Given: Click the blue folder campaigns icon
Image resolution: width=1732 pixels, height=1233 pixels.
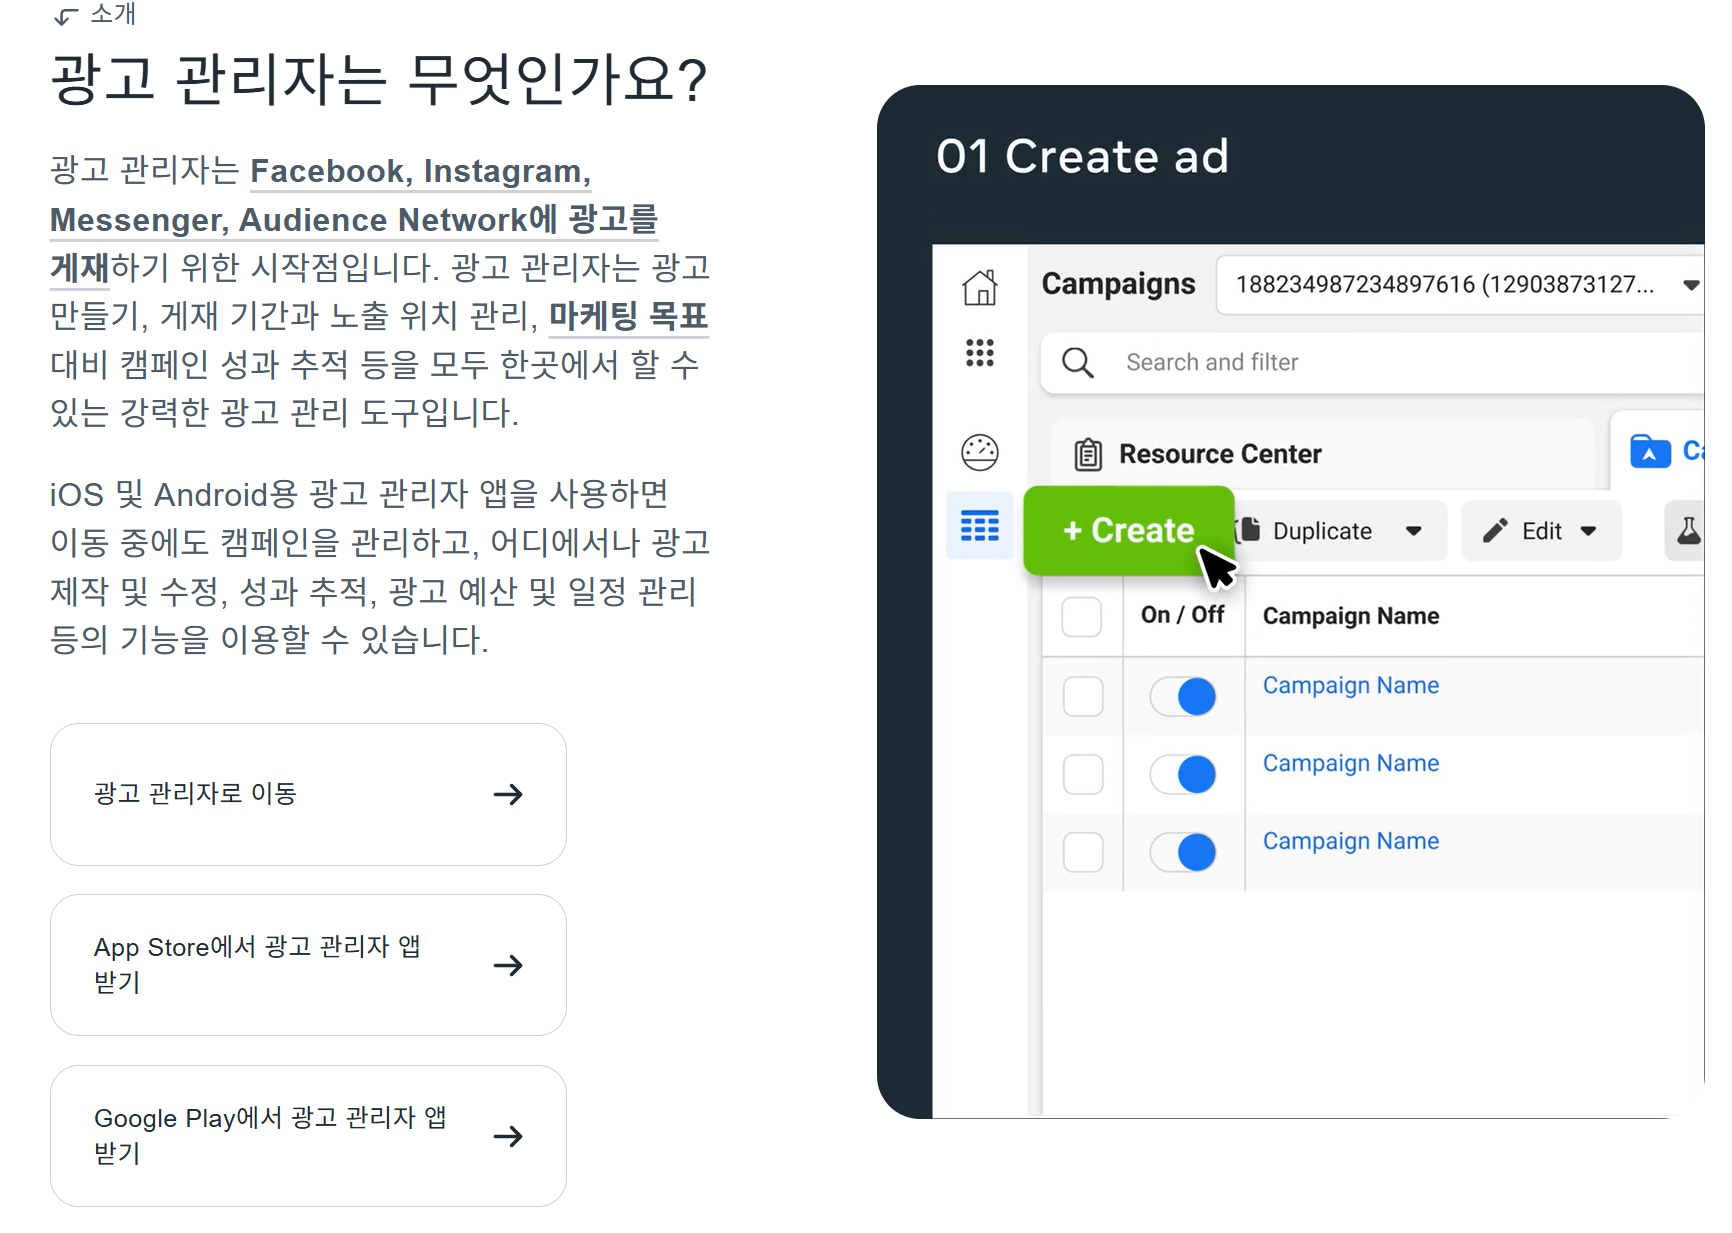Looking at the screenshot, I should pos(1650,451).
